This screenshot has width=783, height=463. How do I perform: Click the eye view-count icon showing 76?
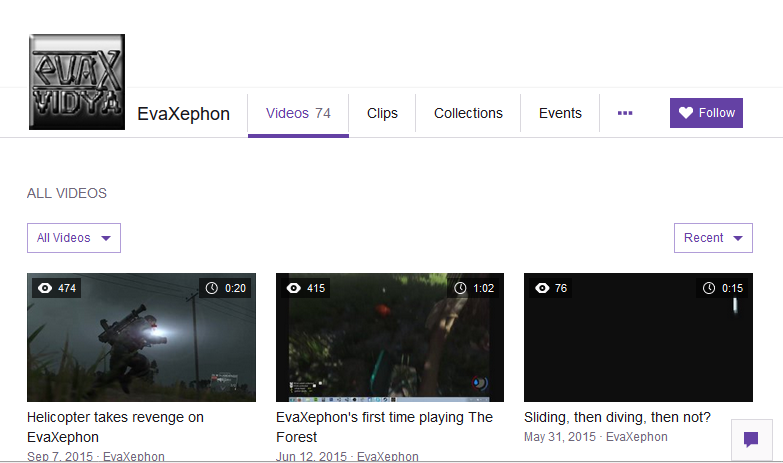pyautogui.click(x=542, y=288)
